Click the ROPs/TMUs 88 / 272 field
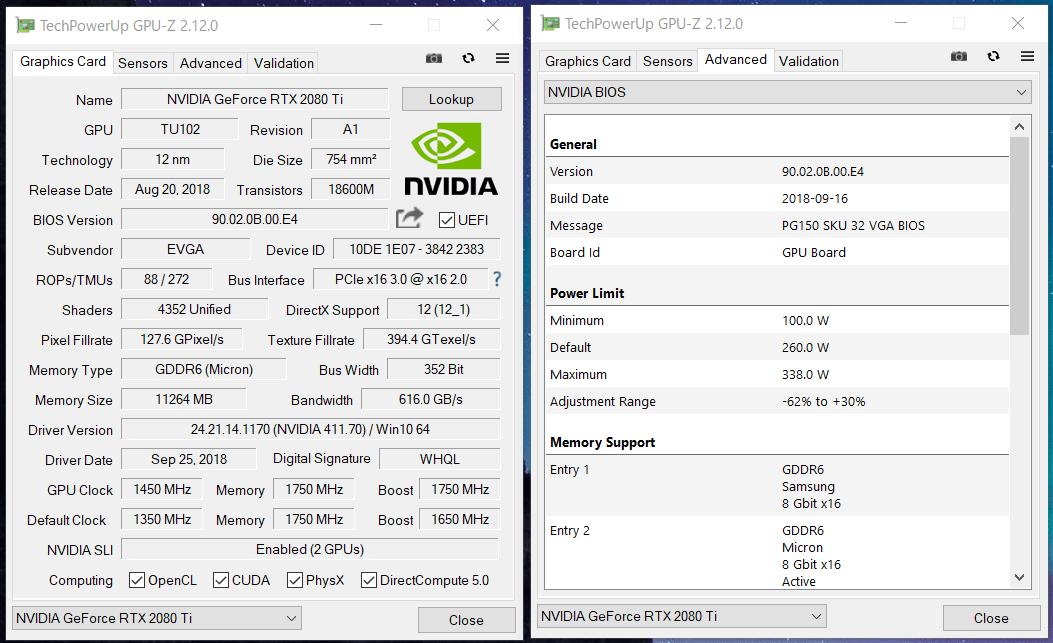Screen dimensions: 1053x643 coord(167,279)
